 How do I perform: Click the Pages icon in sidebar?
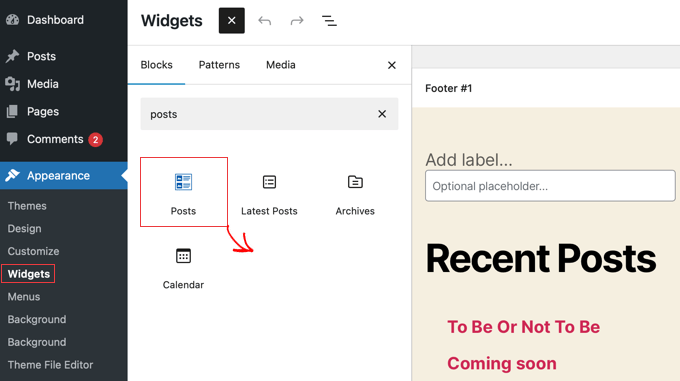13,112
